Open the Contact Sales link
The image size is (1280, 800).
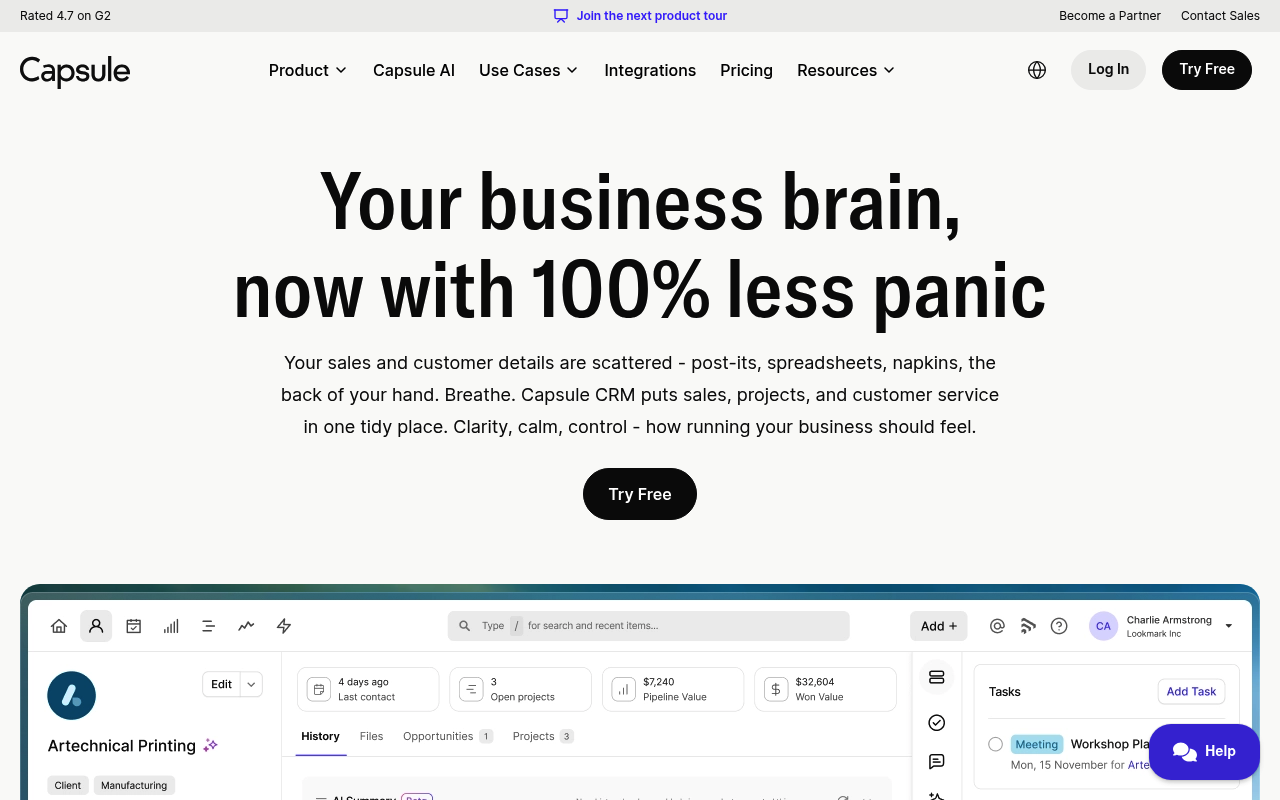coord(1220,16)
